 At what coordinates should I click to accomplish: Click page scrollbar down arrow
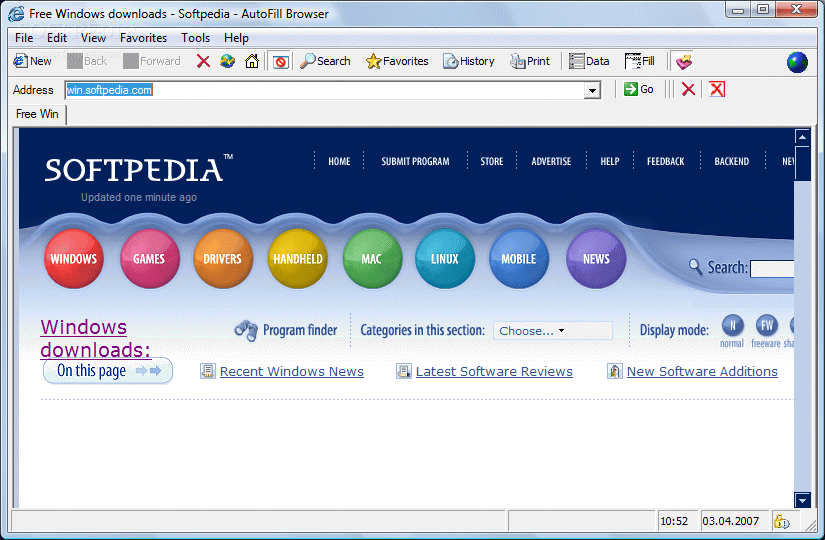pos(802,500)
